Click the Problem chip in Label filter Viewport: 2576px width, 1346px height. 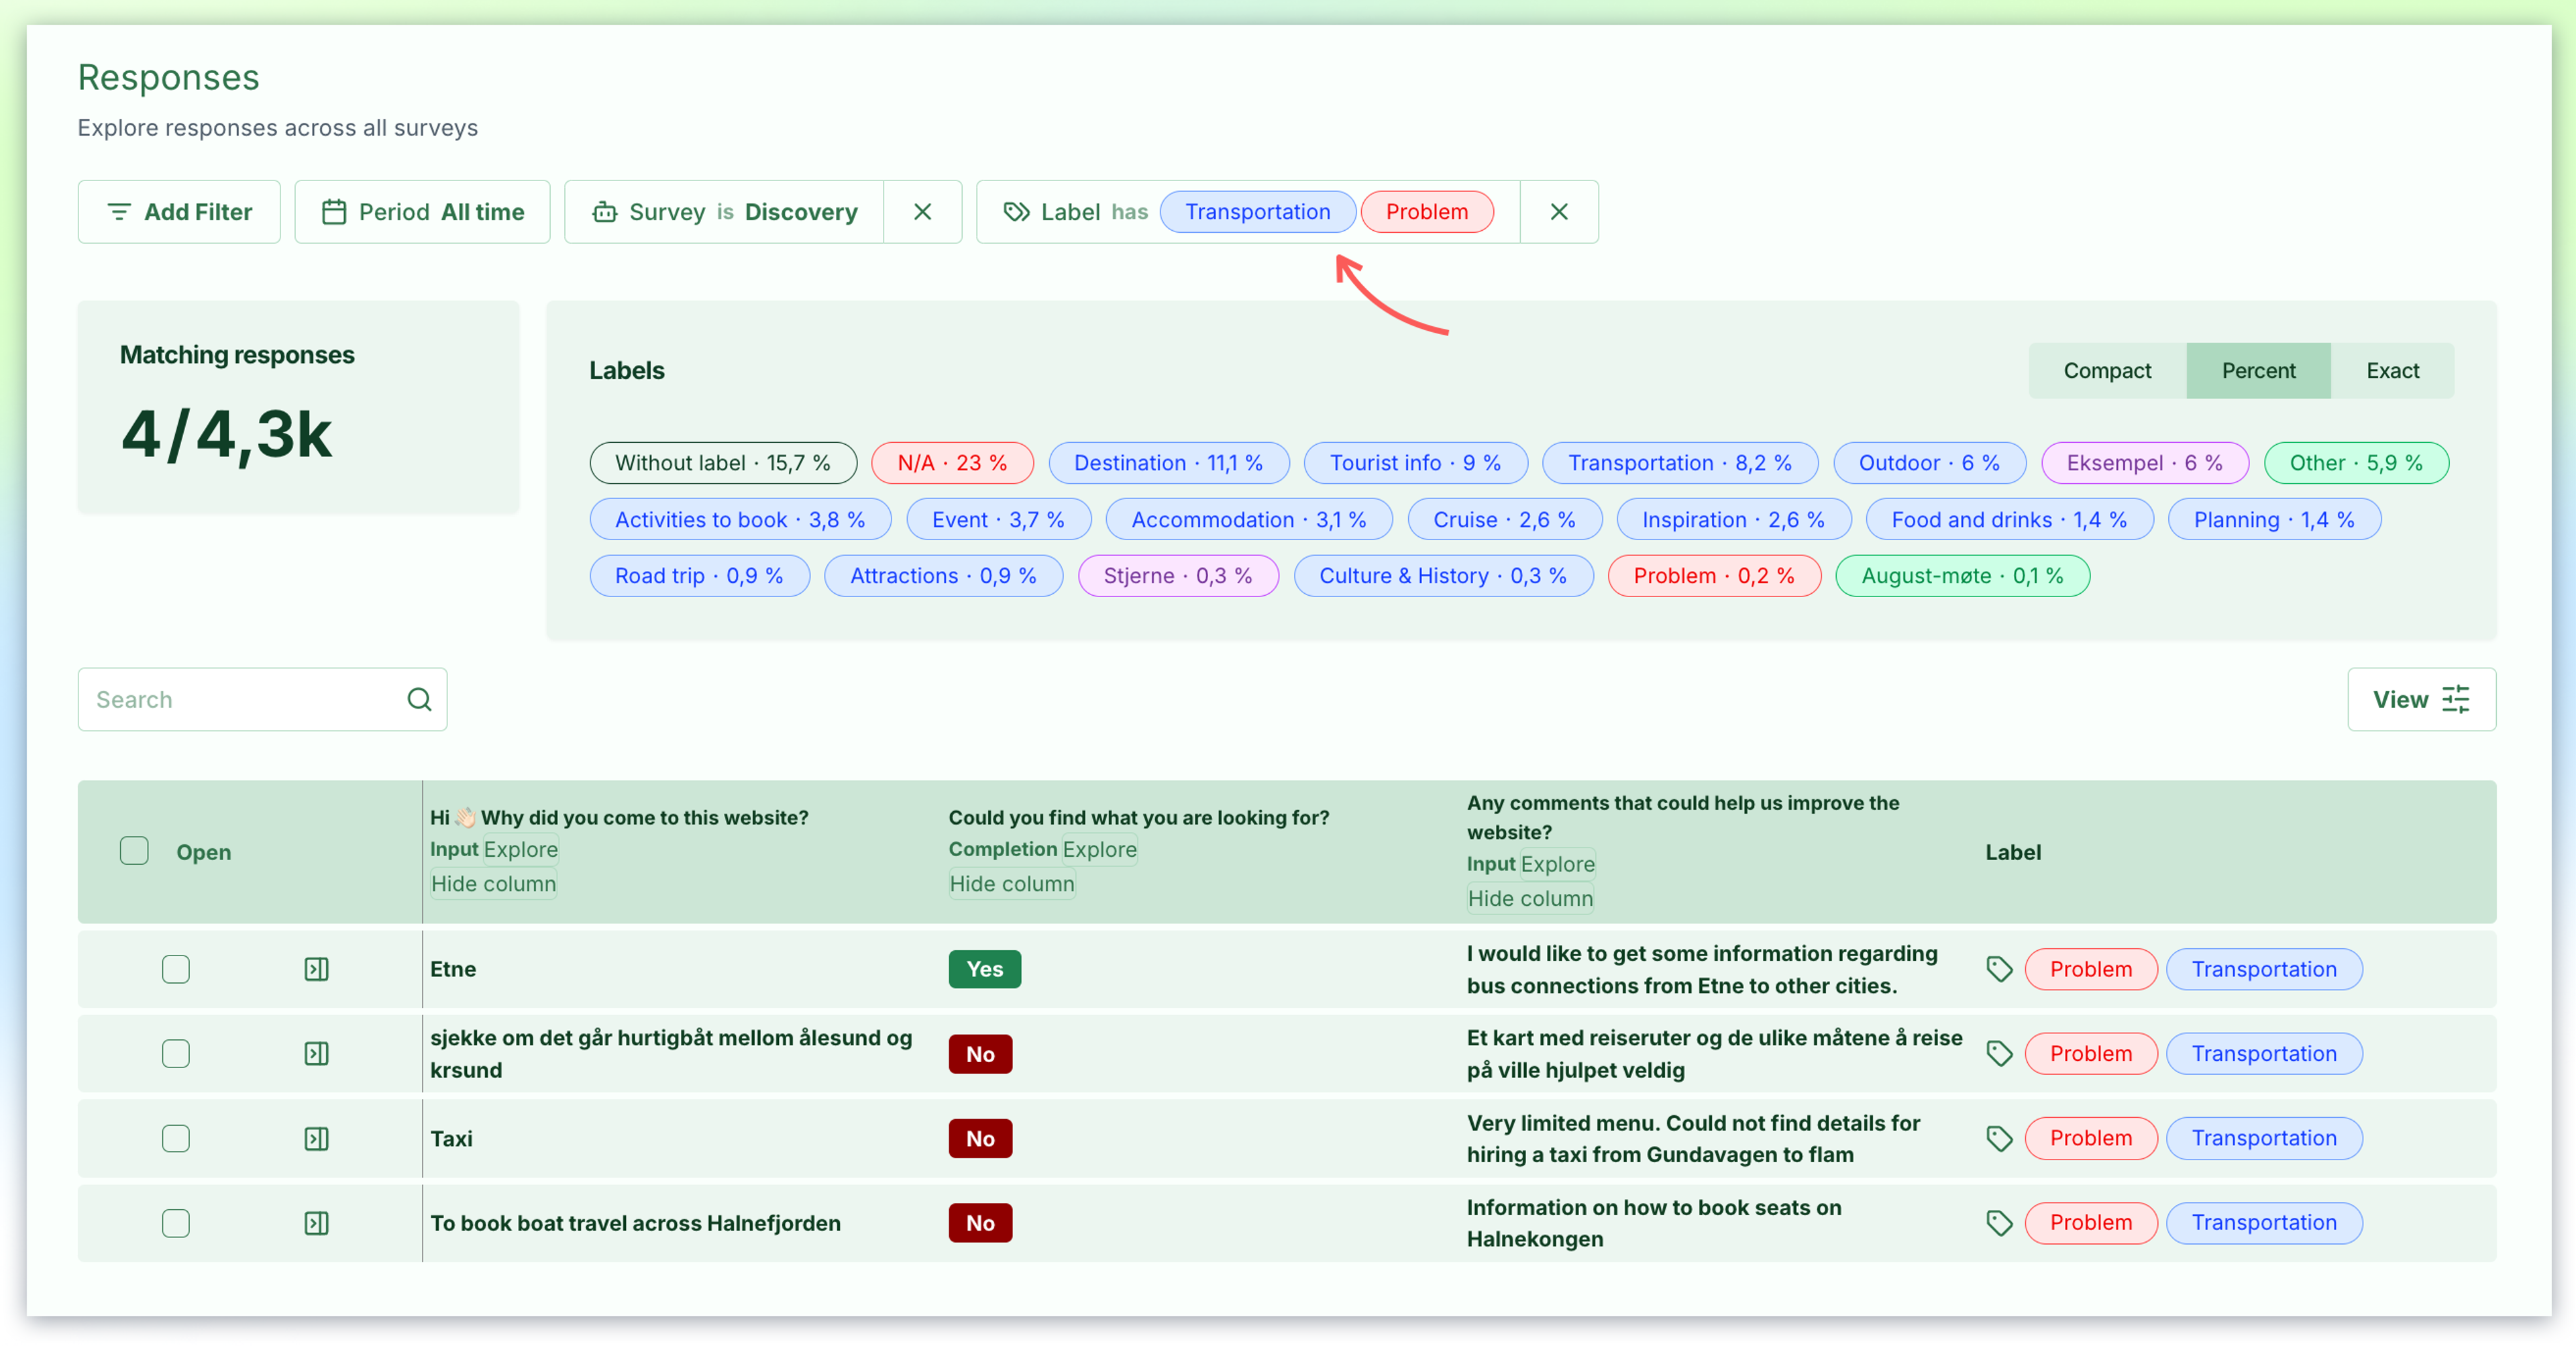click(1426, 212)
